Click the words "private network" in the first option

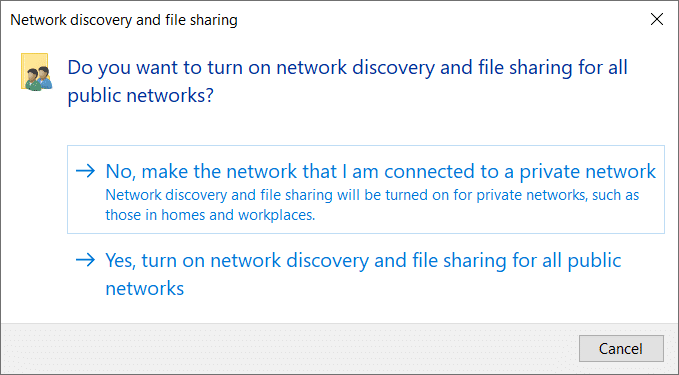(x=588, y=171)
